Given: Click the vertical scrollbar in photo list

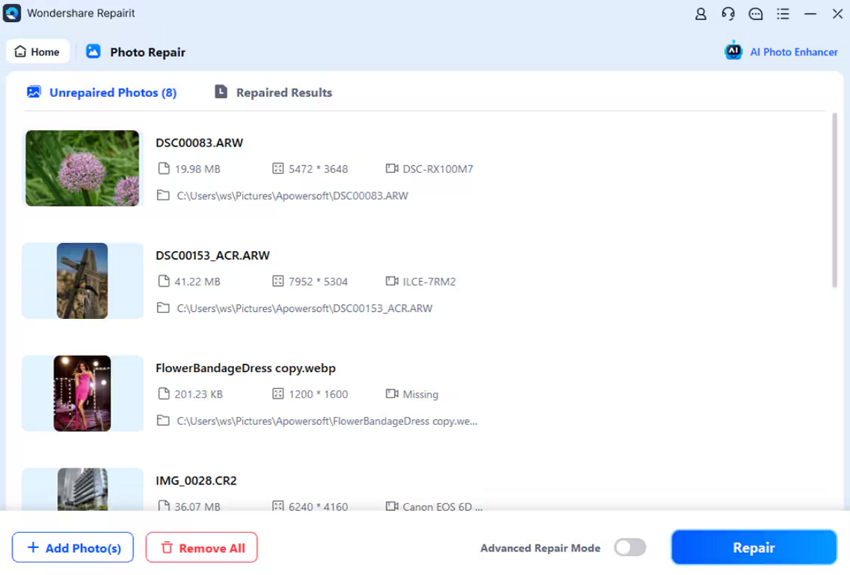Looking at the screenshot, I should coord(834,200).
